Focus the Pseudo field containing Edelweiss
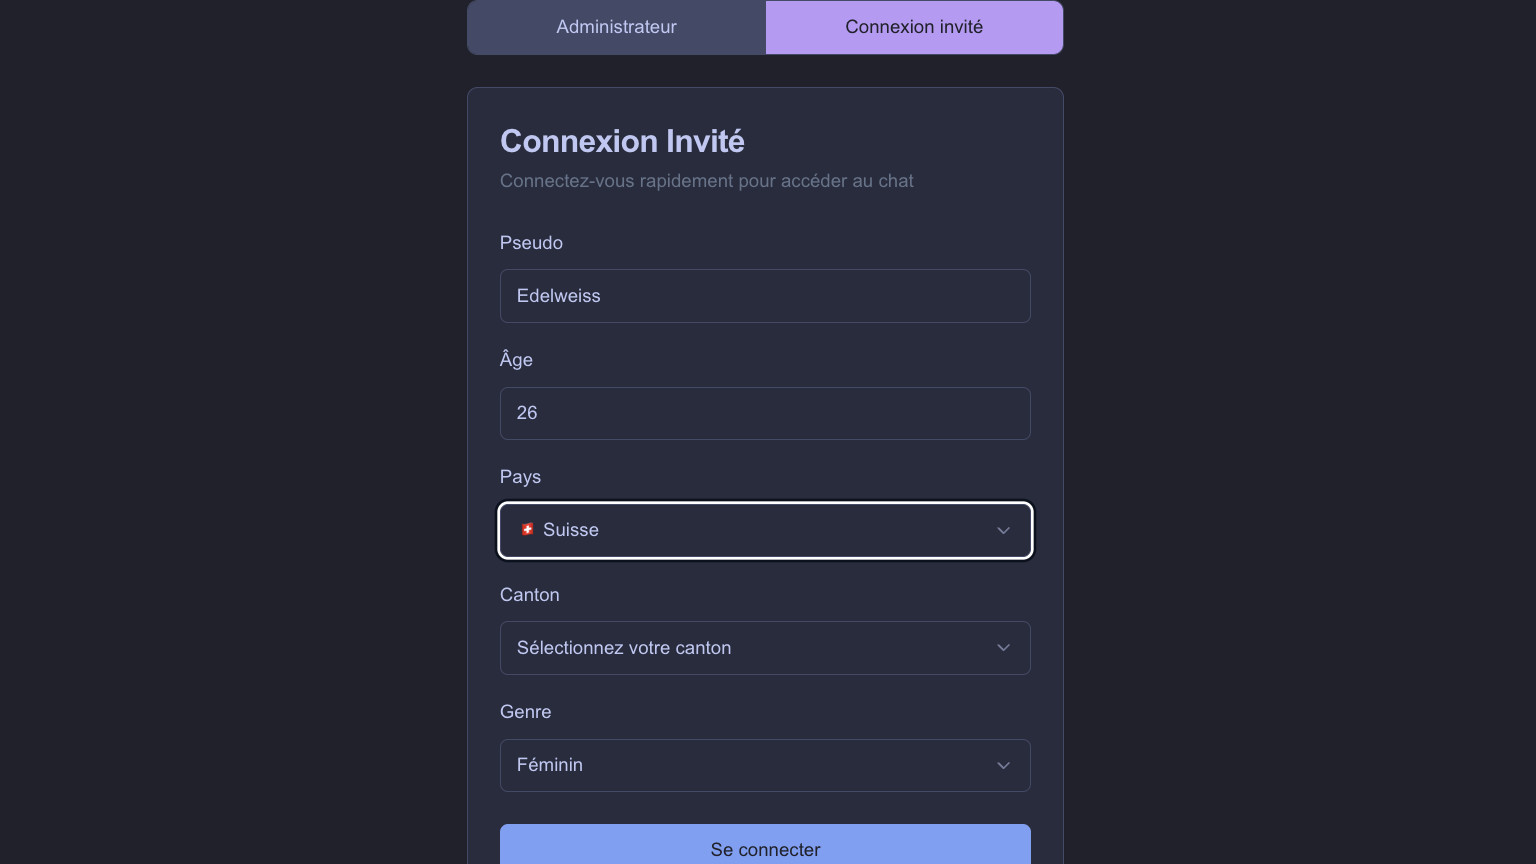This screenshot has width=1536, height=864. 765,296
